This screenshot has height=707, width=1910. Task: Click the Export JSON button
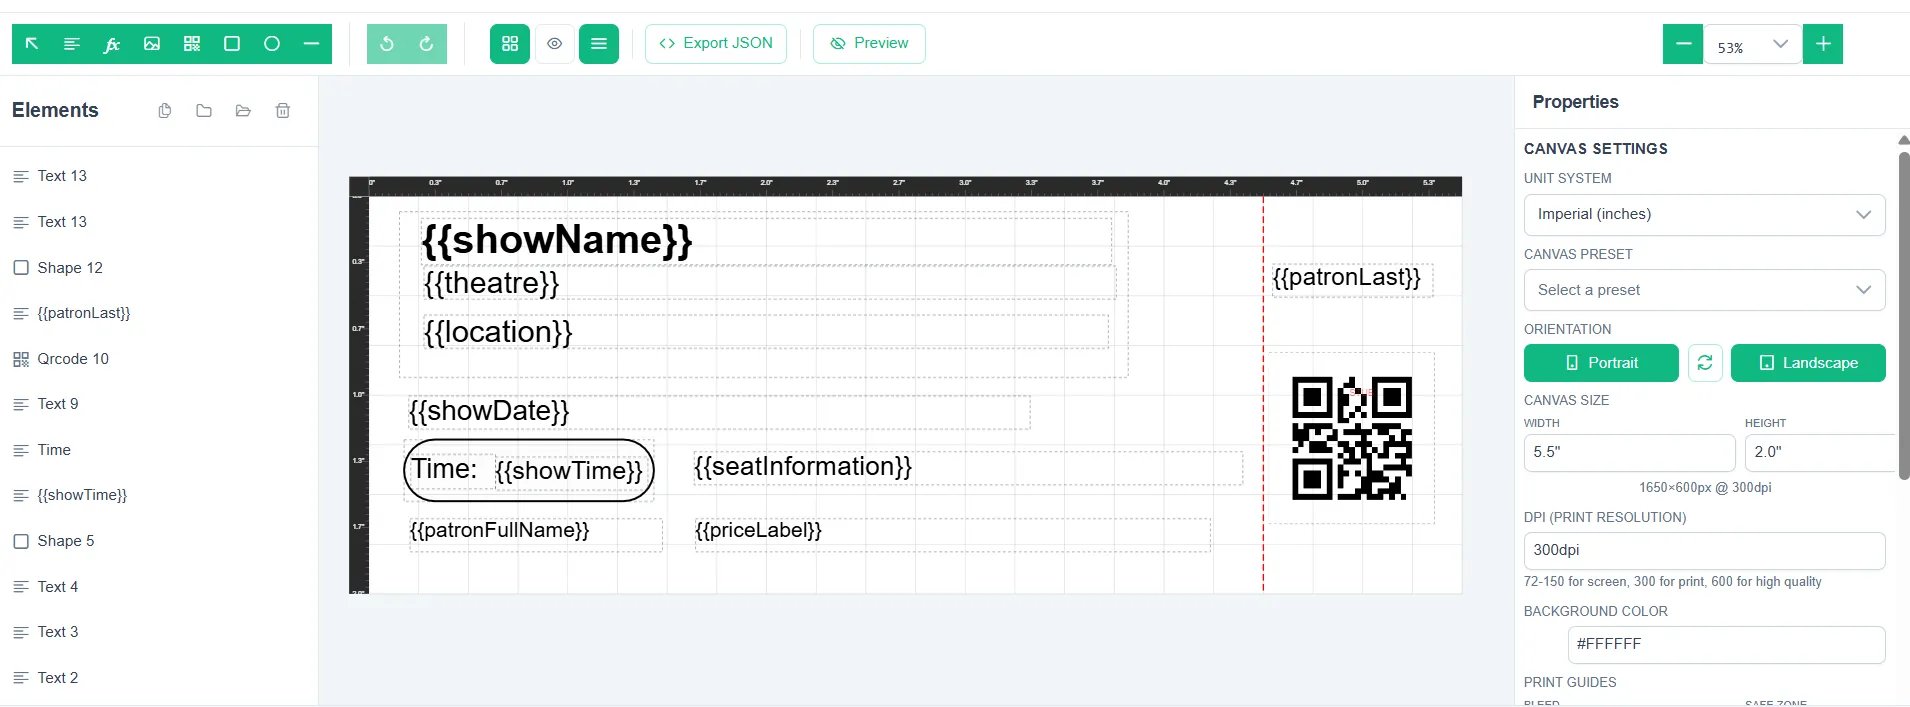click(716, 44)
